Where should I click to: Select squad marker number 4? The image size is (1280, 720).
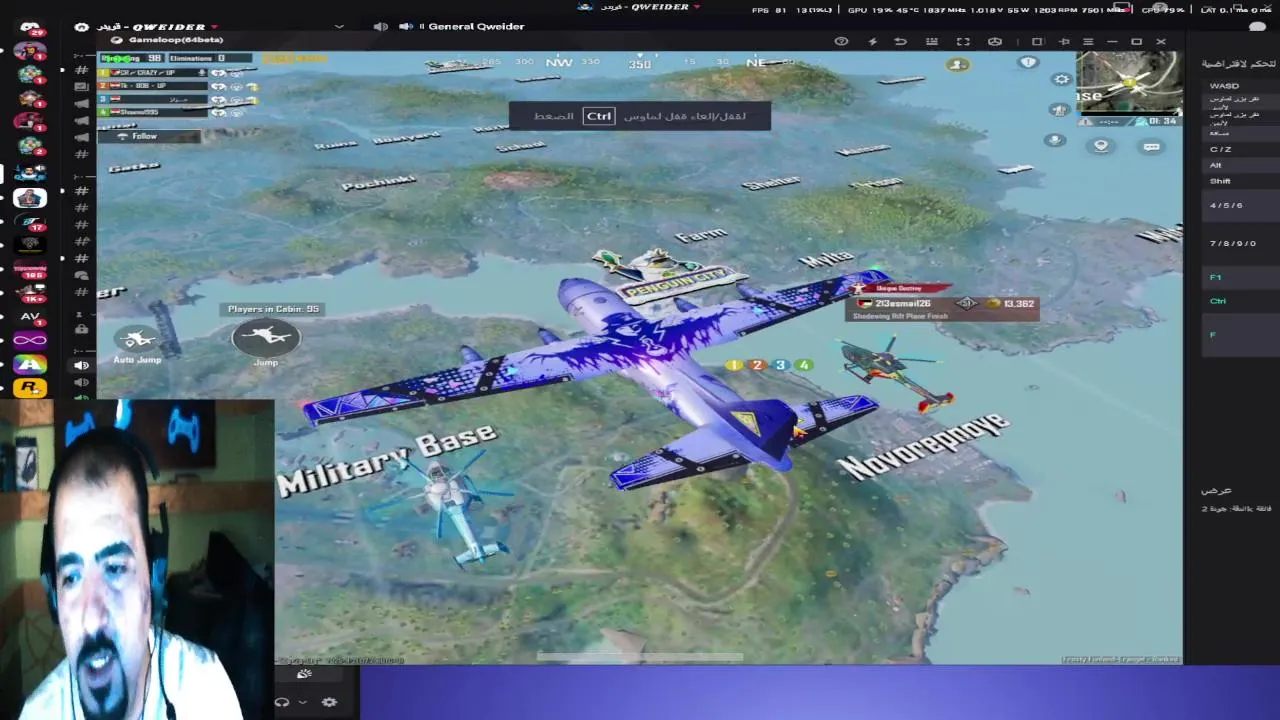804,365
